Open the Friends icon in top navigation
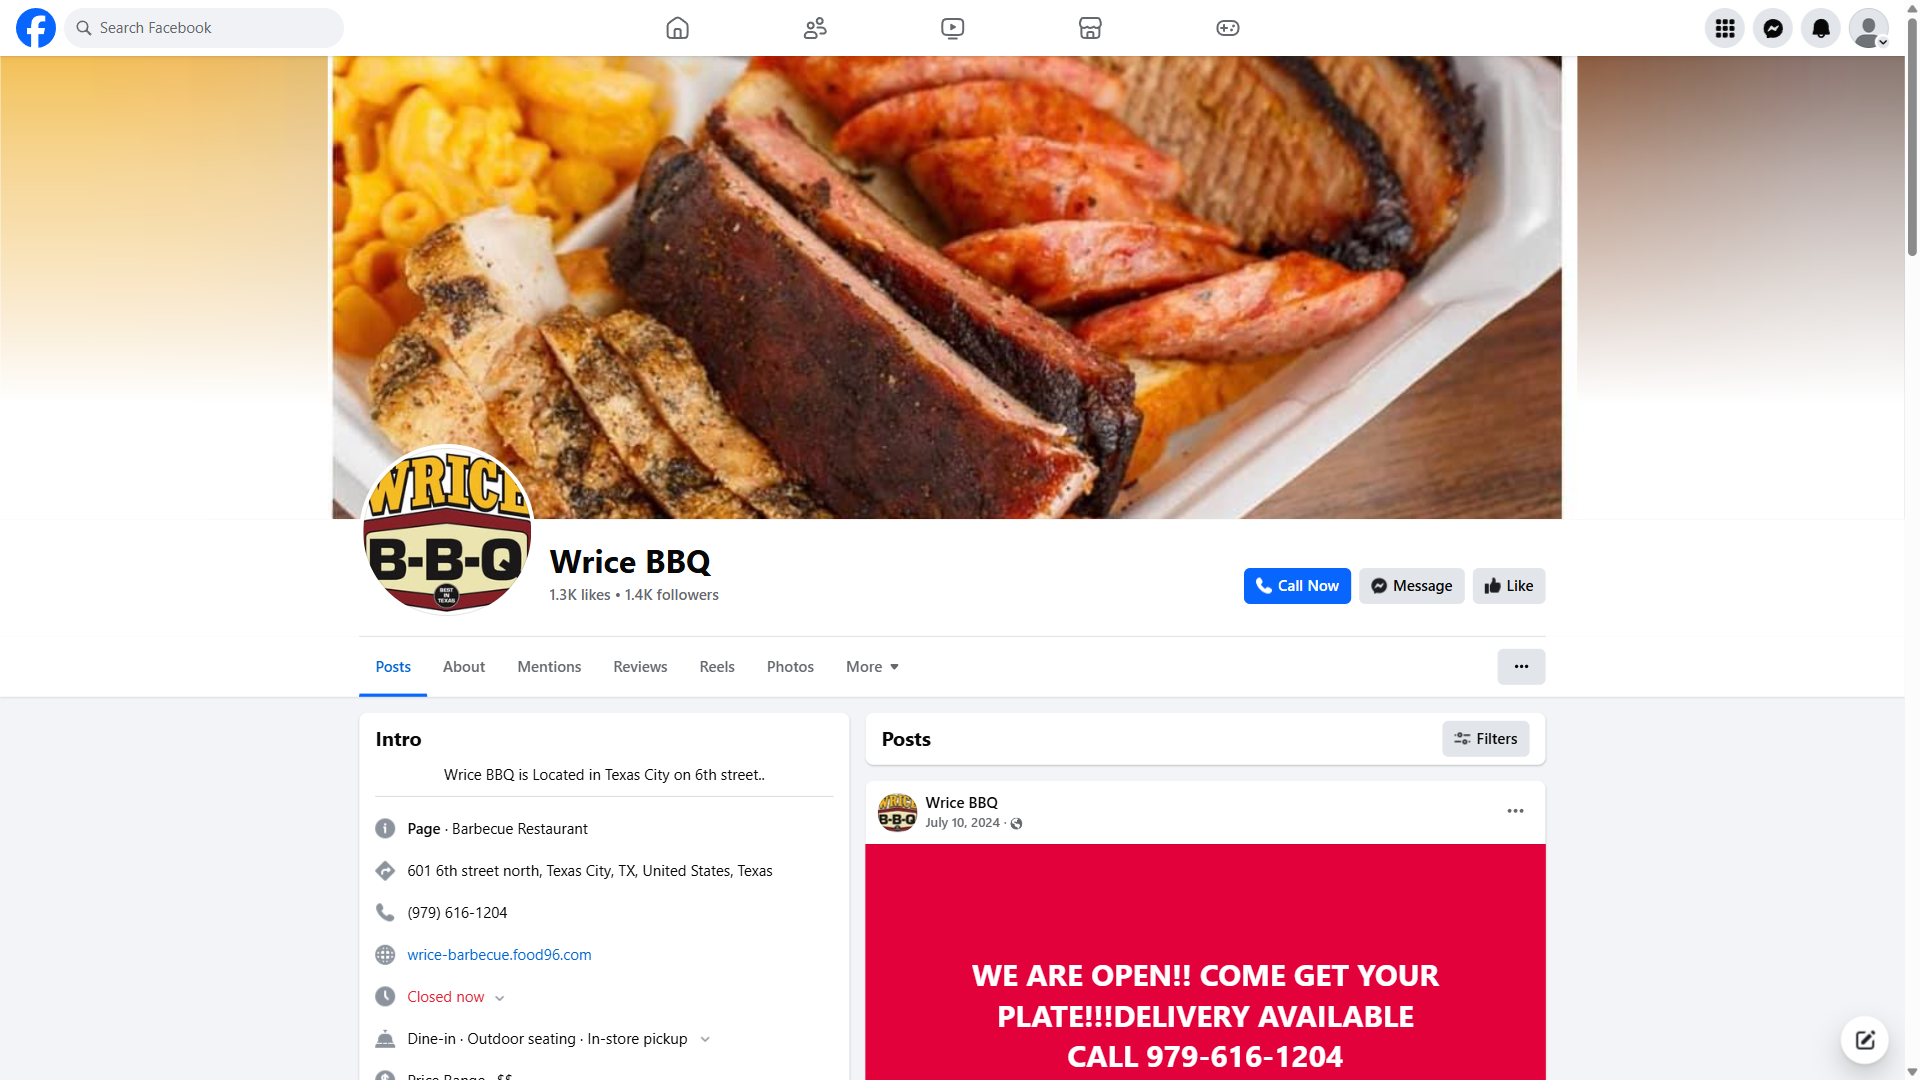 815,28
